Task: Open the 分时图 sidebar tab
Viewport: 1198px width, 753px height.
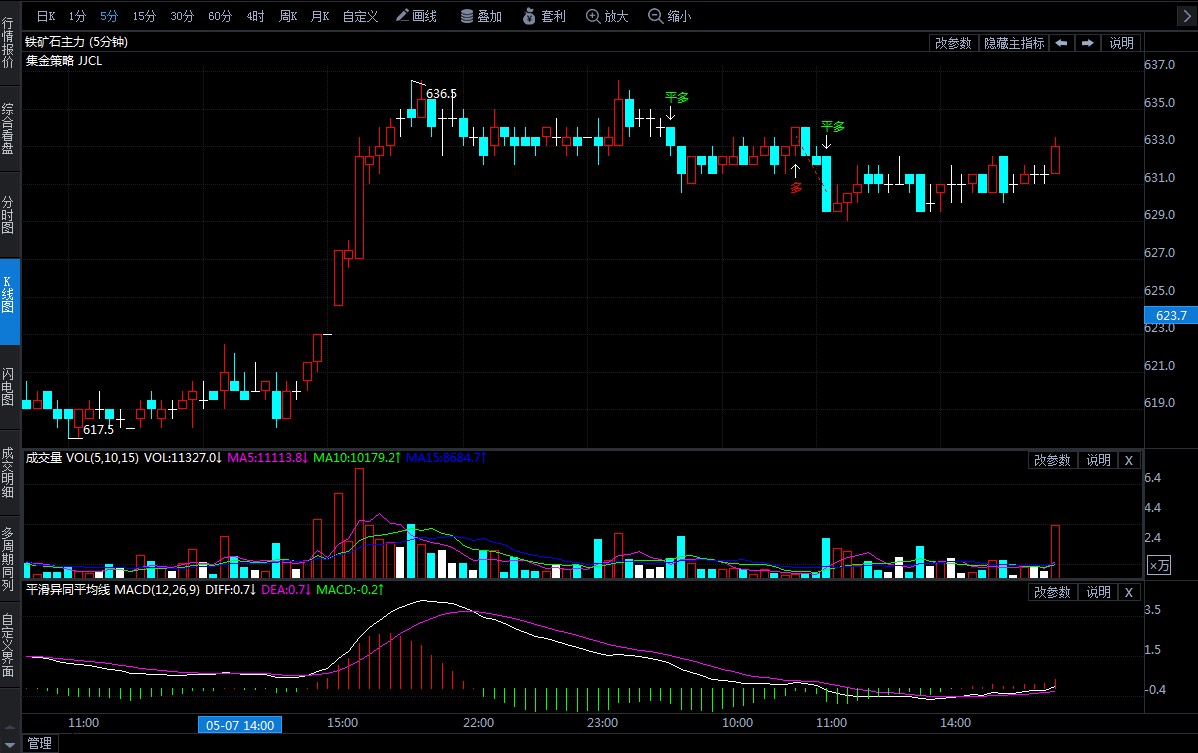Action: (9, 214)
